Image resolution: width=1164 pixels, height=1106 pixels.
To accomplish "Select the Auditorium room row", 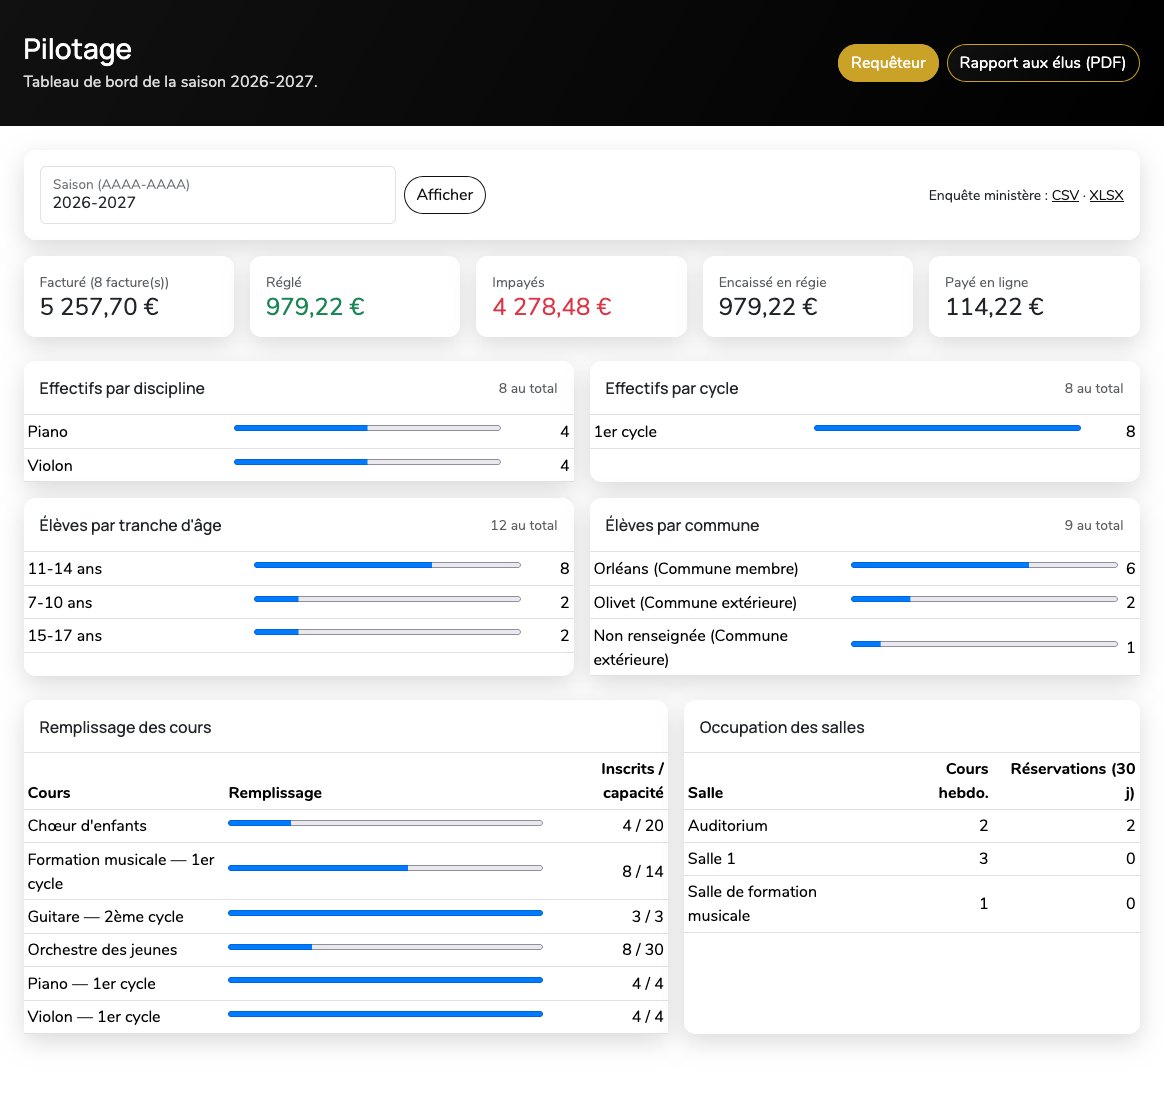I will (912, 825).
